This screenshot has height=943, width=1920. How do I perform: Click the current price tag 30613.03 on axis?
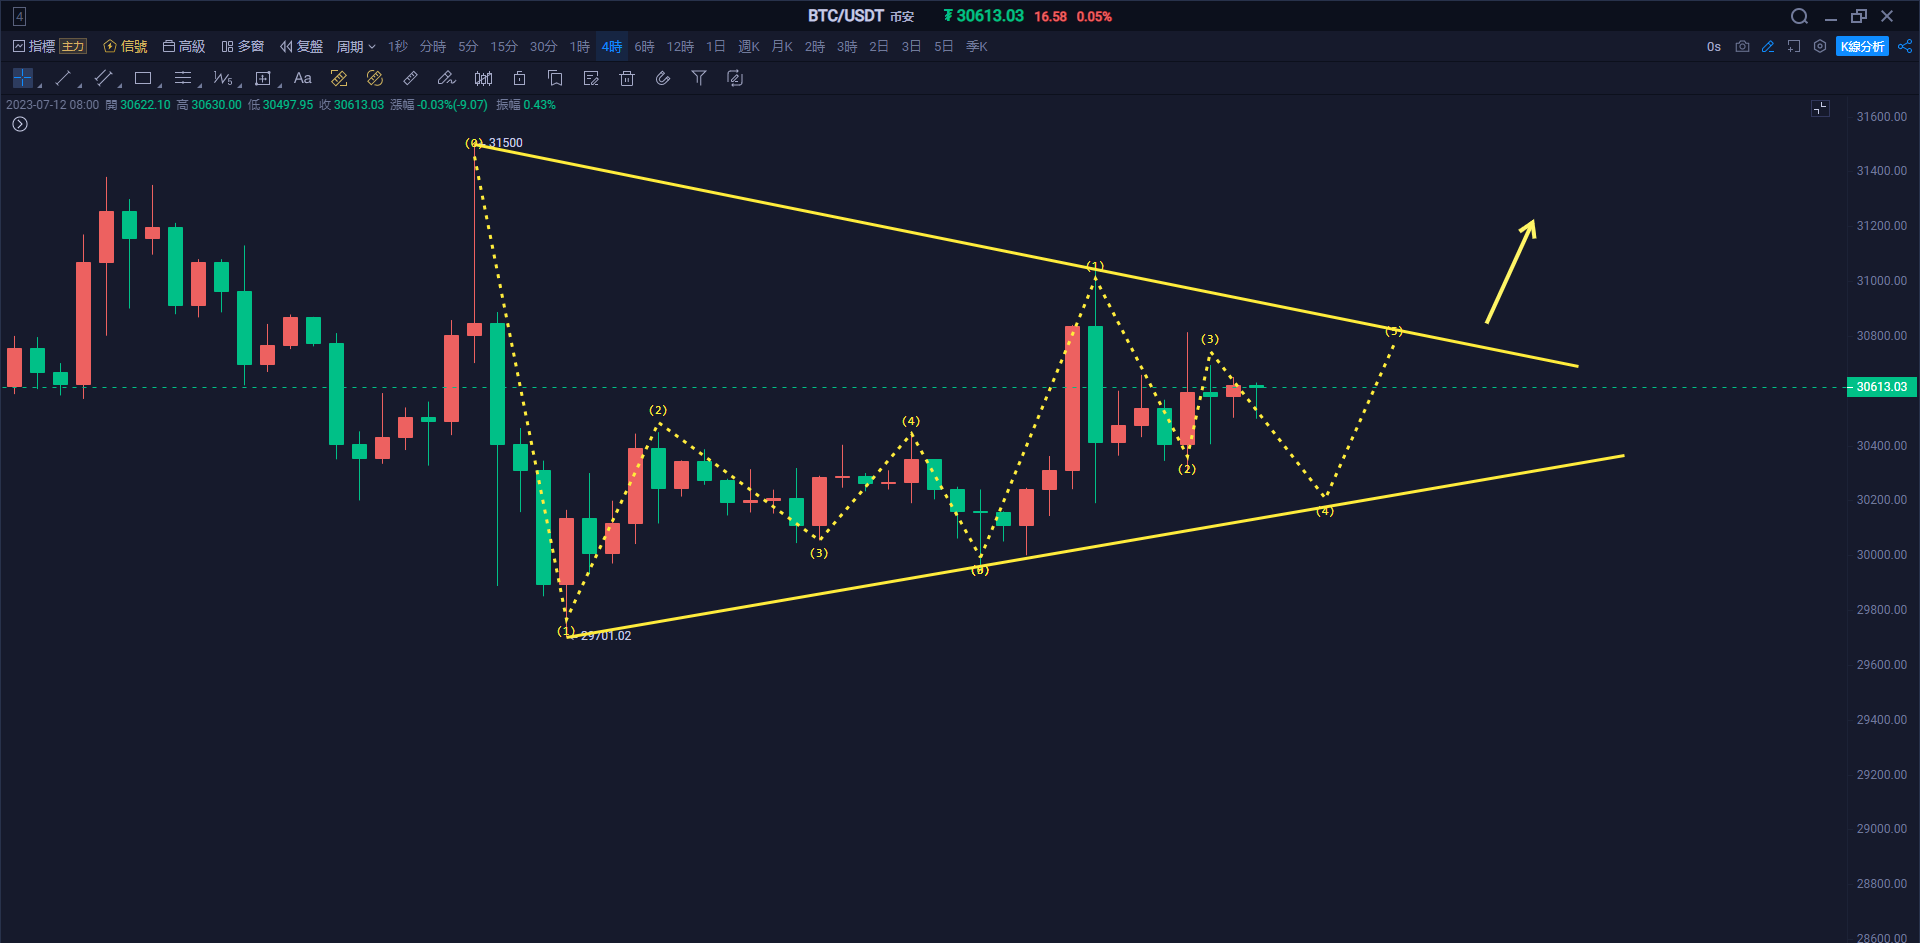[1881, 387]
